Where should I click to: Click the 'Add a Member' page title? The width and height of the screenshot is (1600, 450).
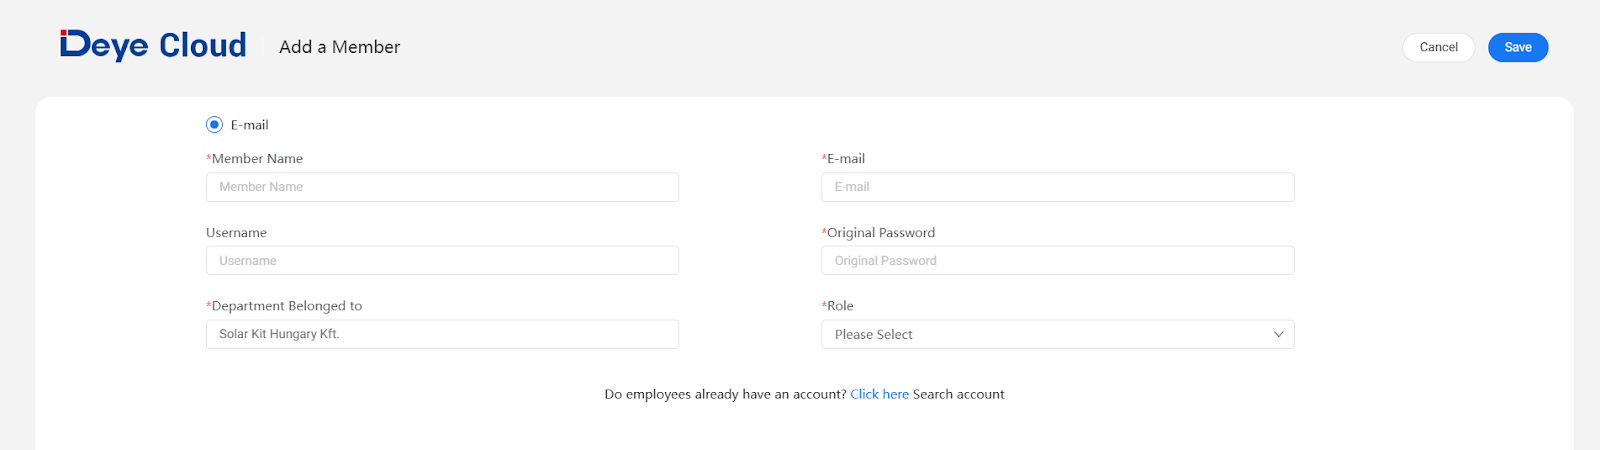click(339, 47)
